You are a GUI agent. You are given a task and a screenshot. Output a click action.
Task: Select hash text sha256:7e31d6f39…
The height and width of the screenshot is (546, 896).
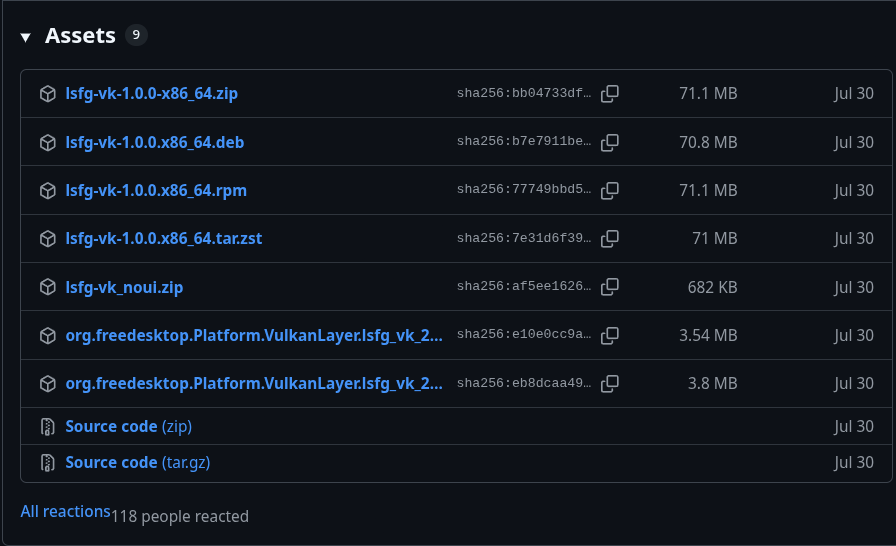[x=524, y=238]
